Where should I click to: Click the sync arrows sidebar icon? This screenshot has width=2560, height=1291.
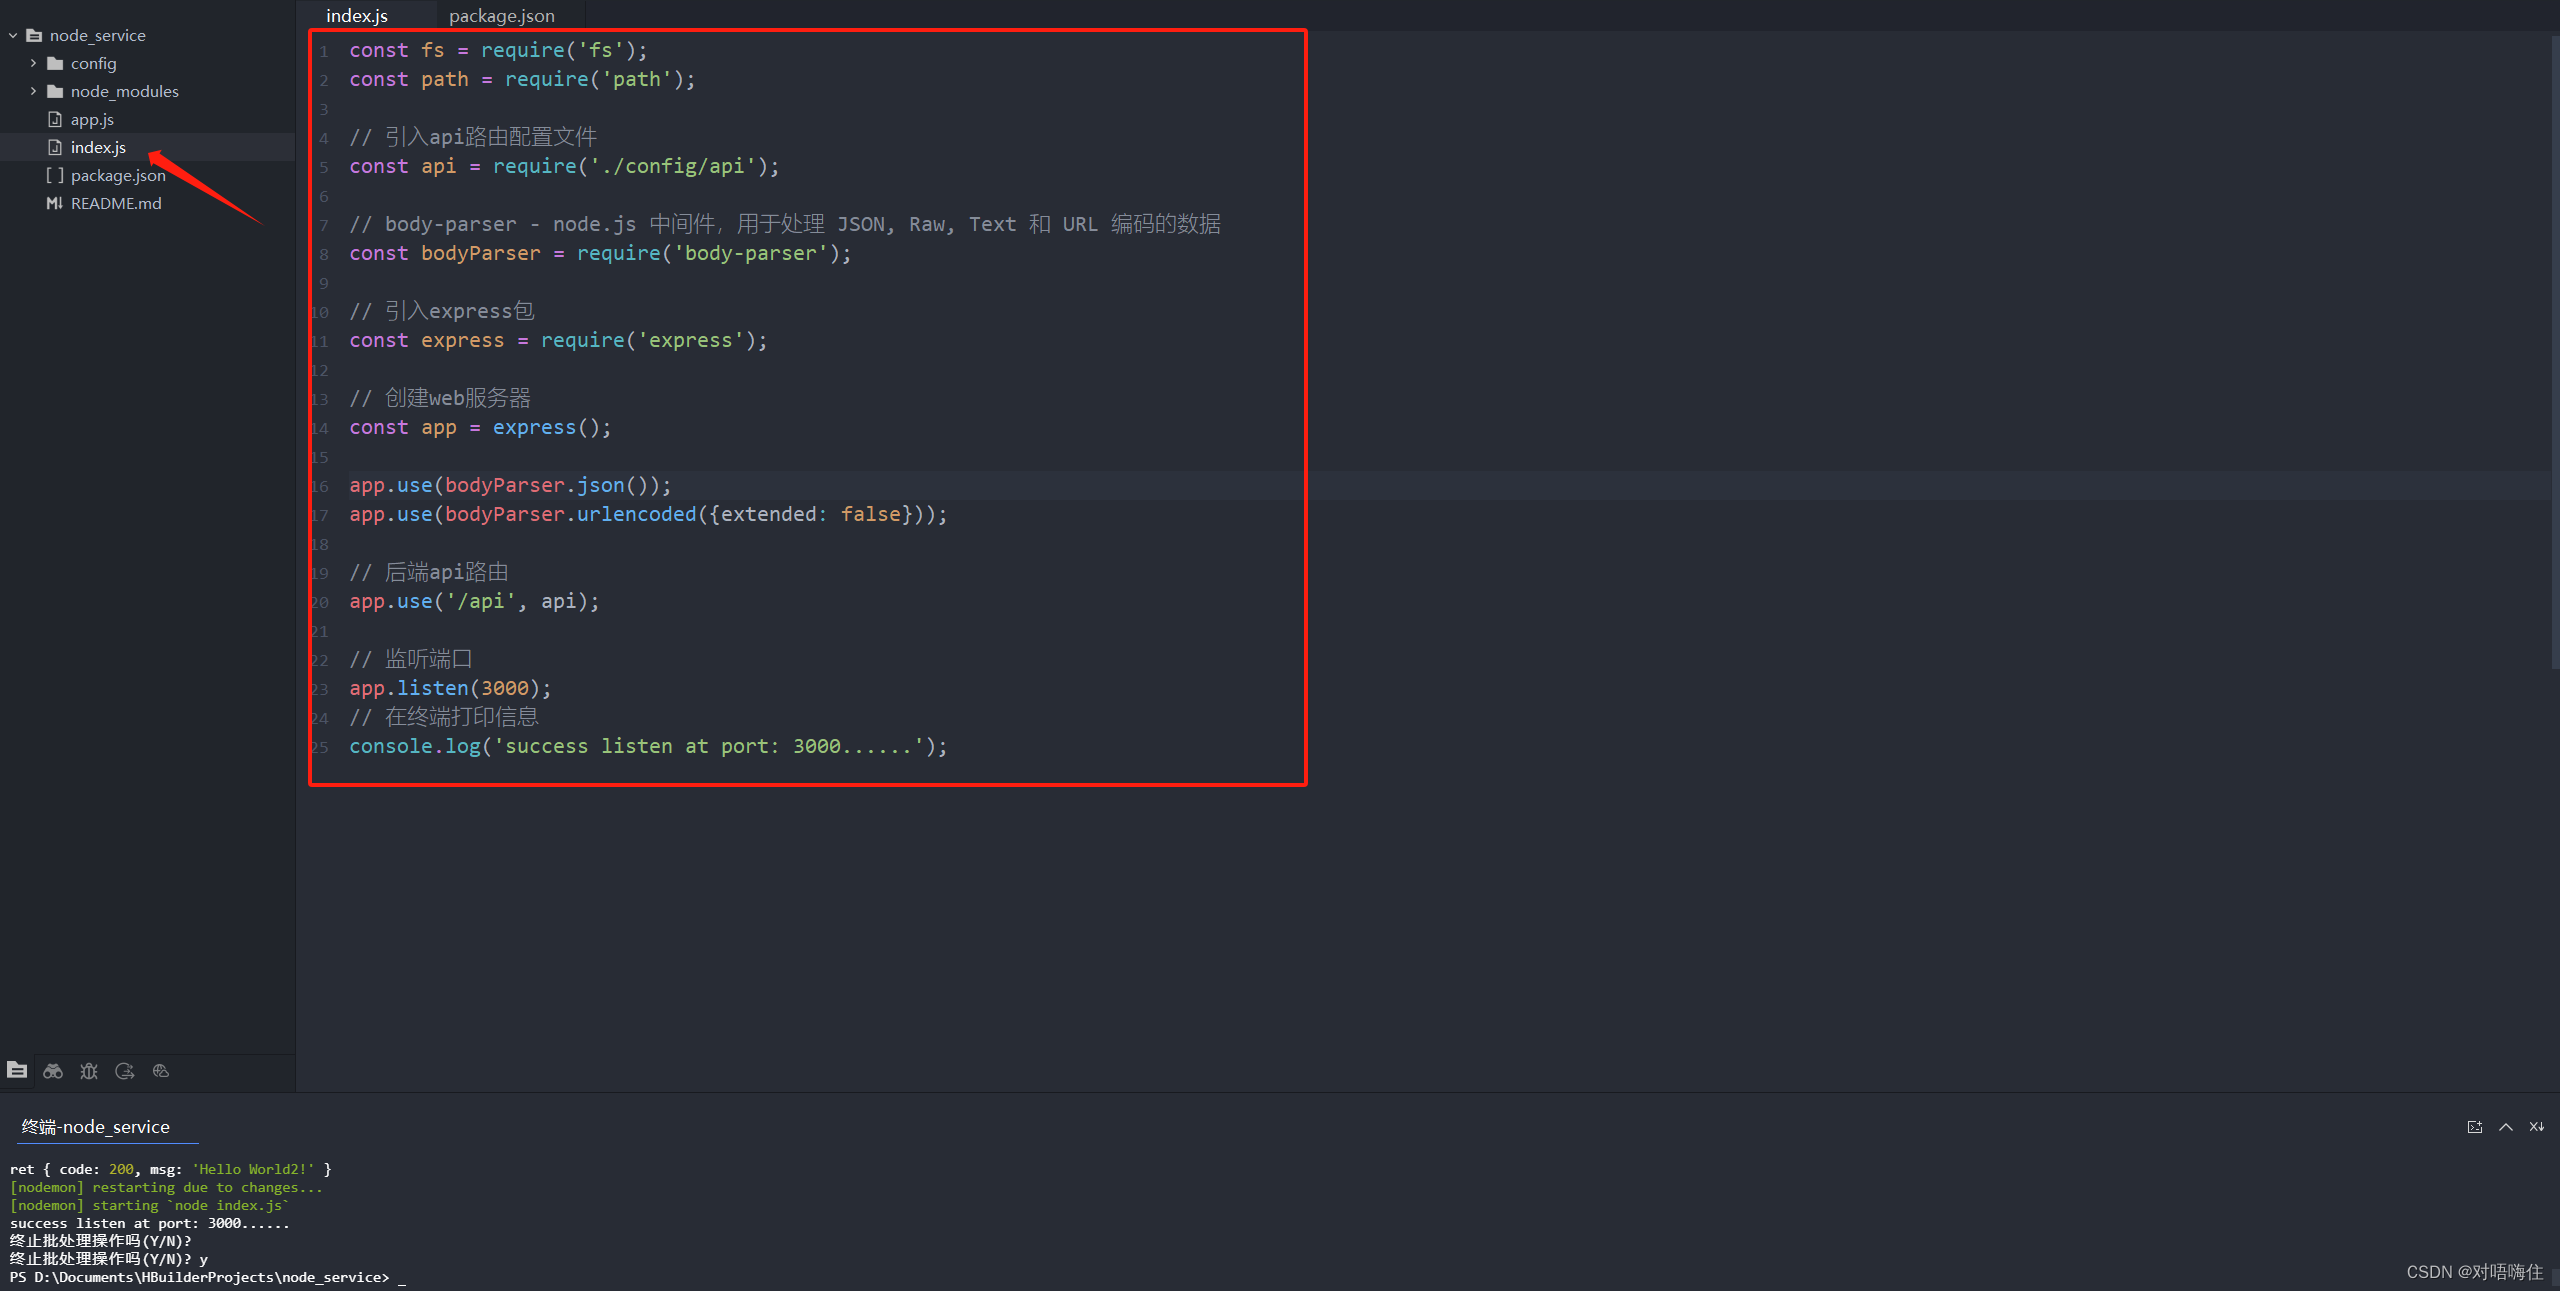click(125, 1071)
